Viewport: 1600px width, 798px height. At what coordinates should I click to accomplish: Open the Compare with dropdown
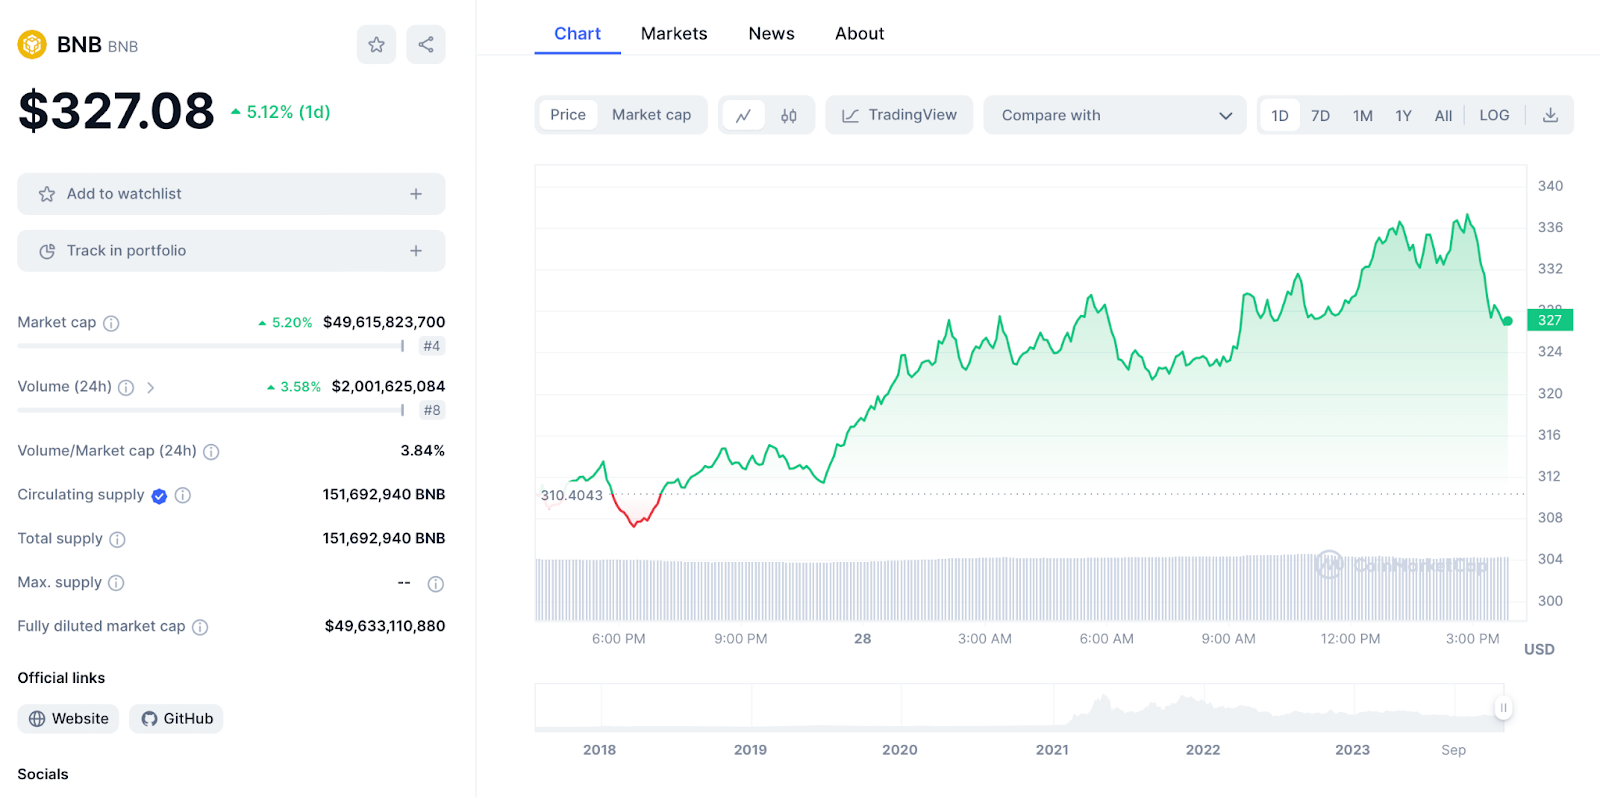[x=1115, y=115]
